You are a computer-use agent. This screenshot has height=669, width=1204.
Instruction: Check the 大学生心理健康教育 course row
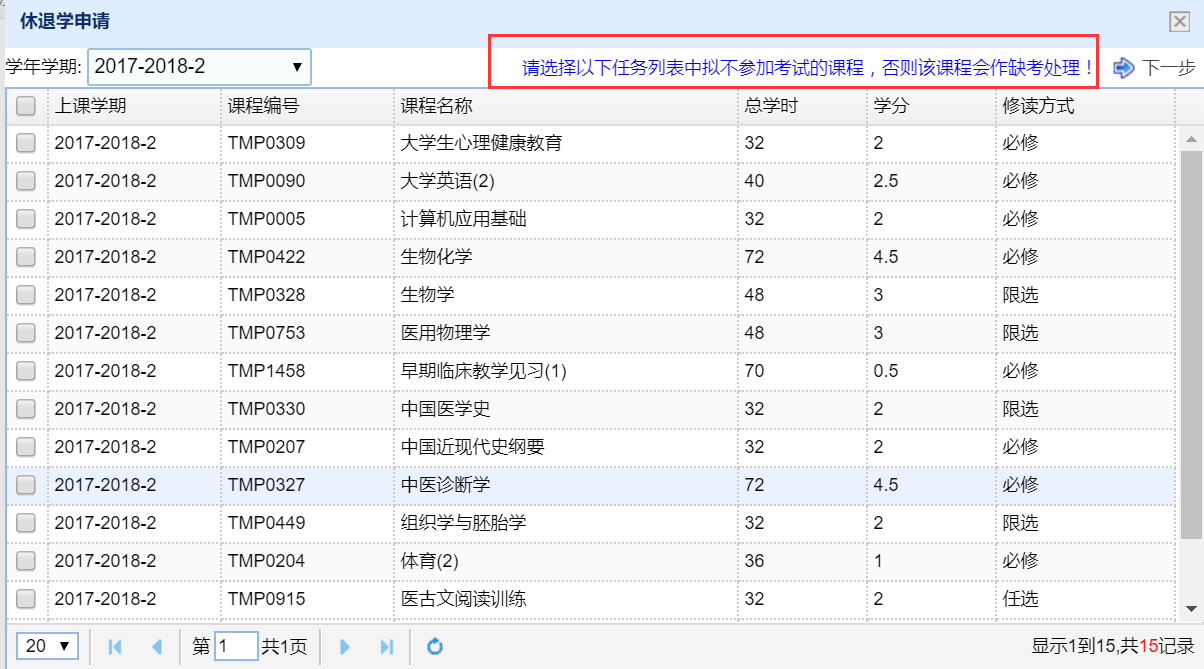pos(26,143)
